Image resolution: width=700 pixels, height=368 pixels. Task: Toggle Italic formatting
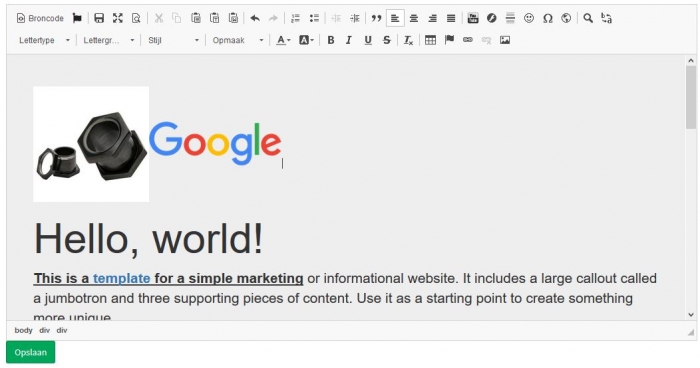[x=349, y=40]
